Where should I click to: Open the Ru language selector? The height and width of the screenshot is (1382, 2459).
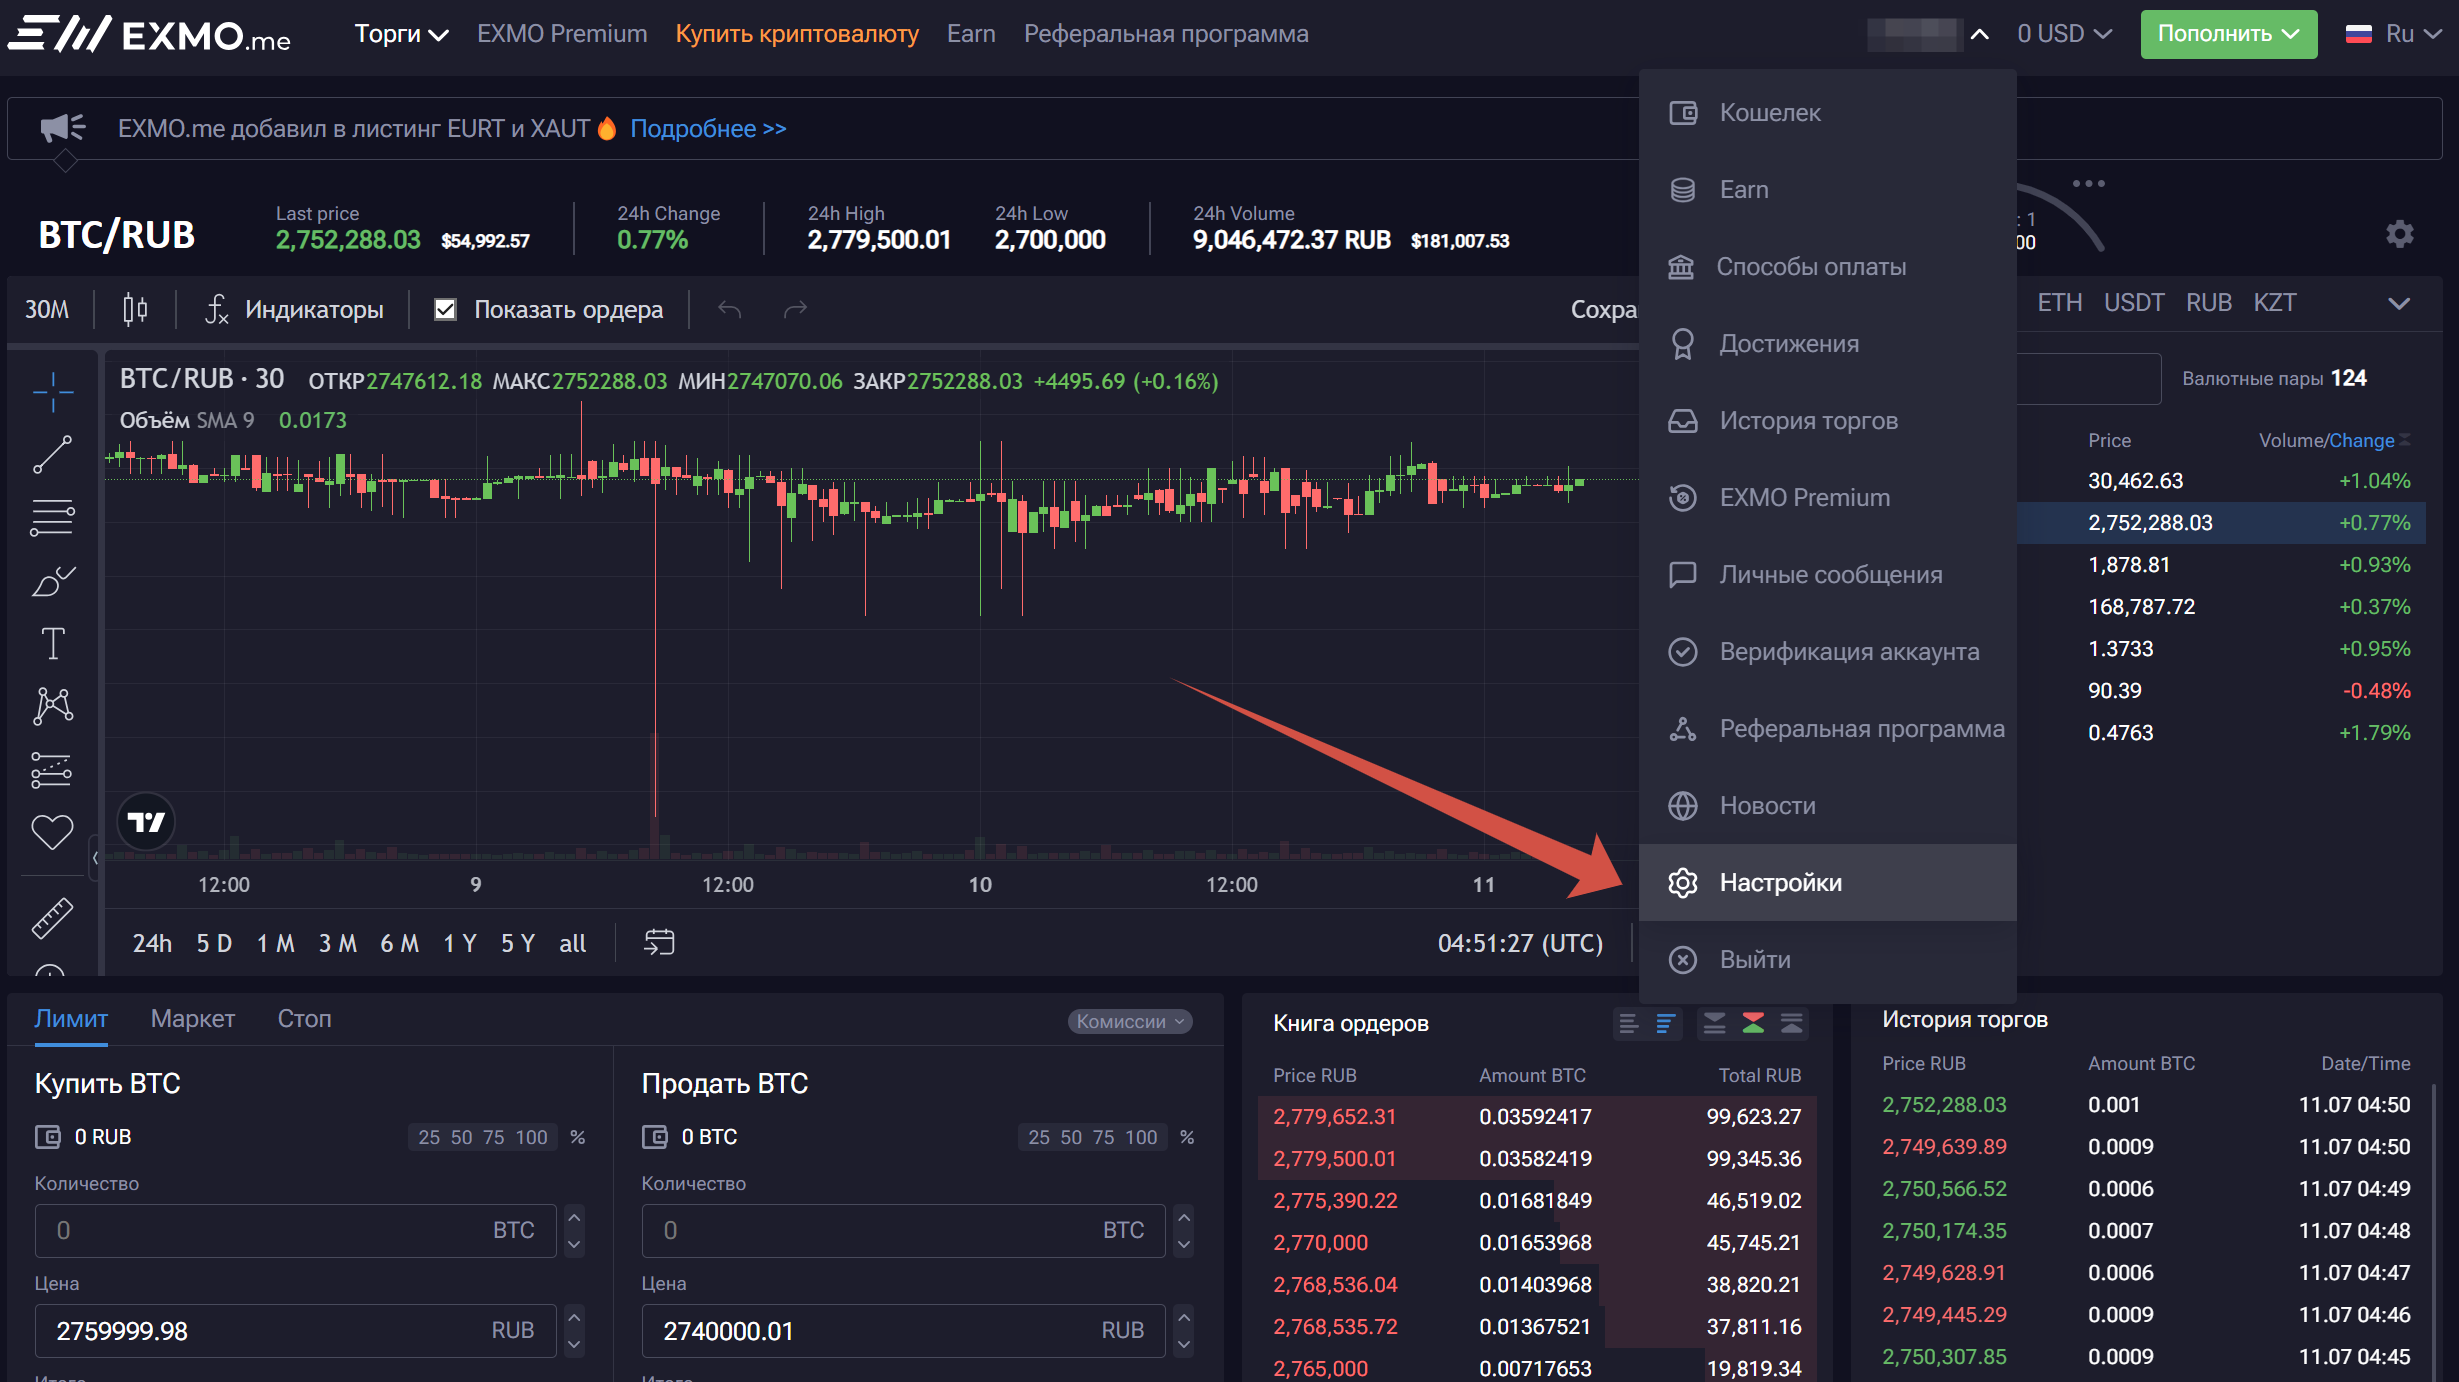(2394, 34)
